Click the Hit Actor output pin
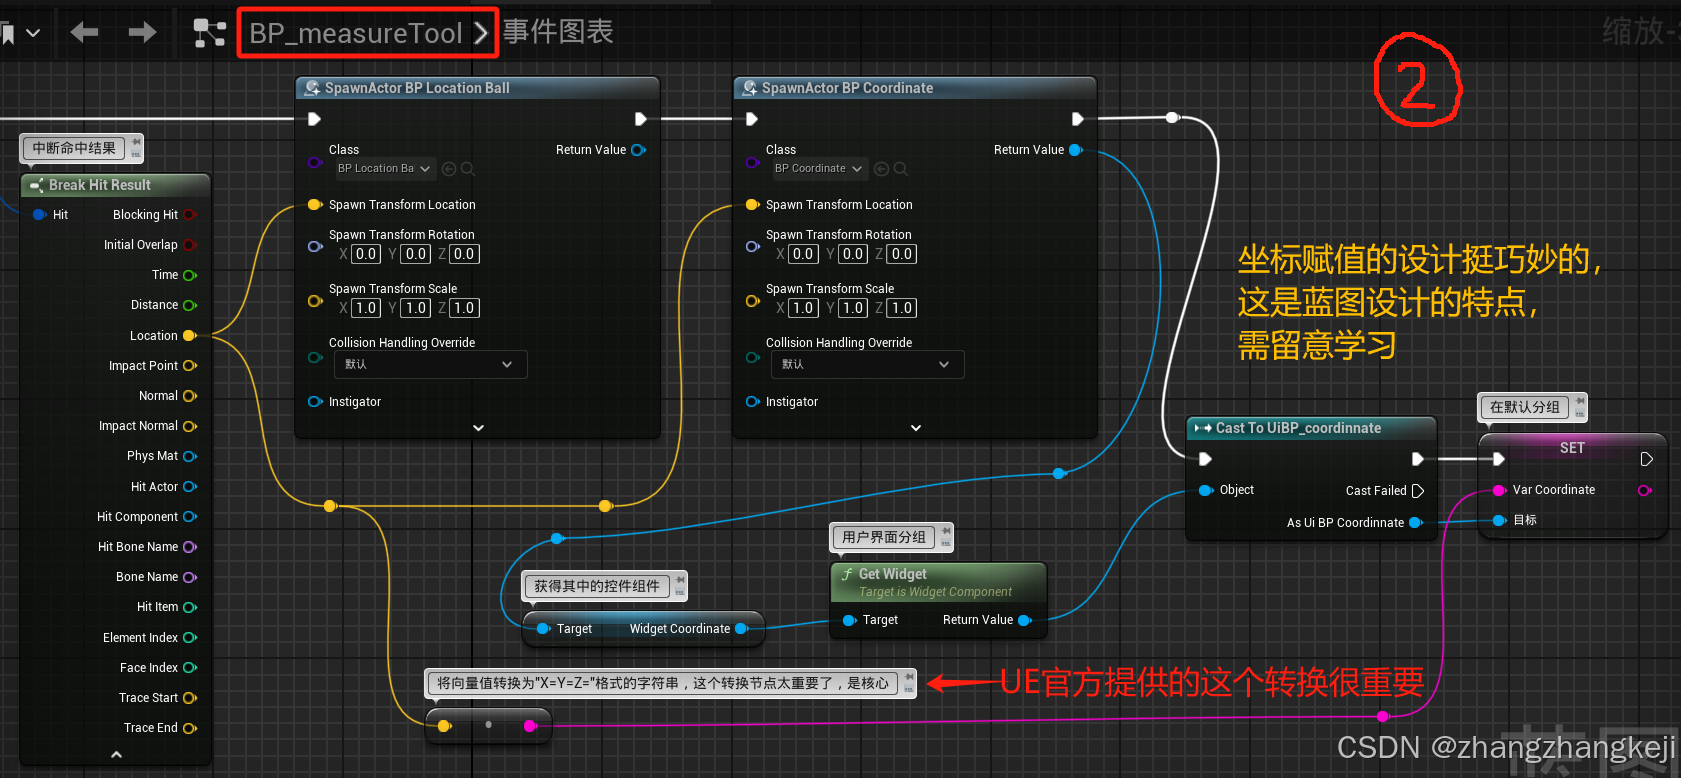1681x778 pixels. (189, 487)
